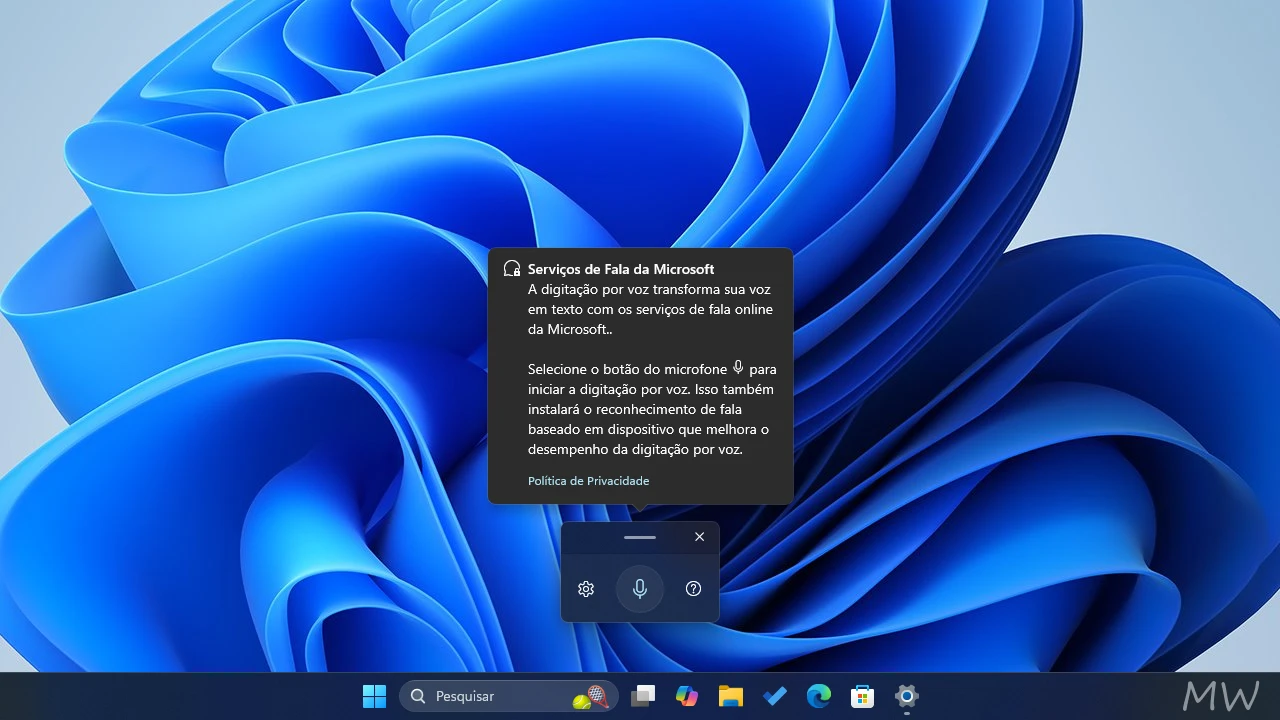This screenshot has height=720, width=1280.
Task: Click the voice typing panel drag handle
Action: click(x=640, y=538)
